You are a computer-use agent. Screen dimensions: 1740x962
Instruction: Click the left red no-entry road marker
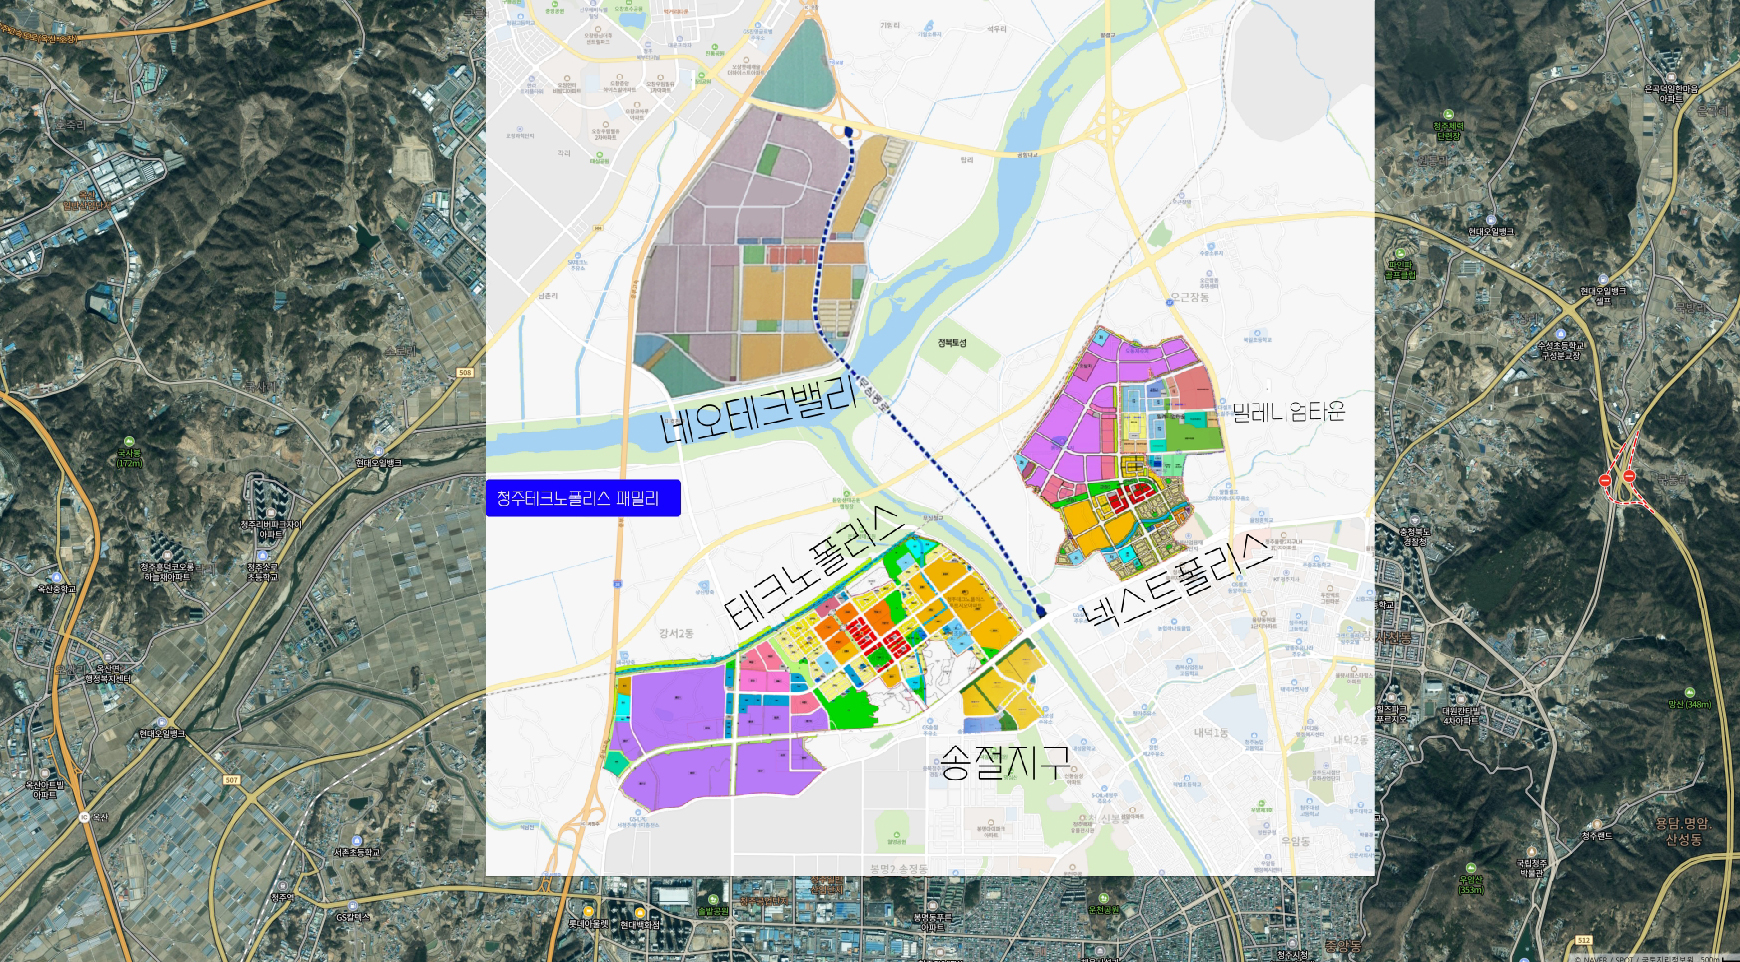(x=1605, y=480)
